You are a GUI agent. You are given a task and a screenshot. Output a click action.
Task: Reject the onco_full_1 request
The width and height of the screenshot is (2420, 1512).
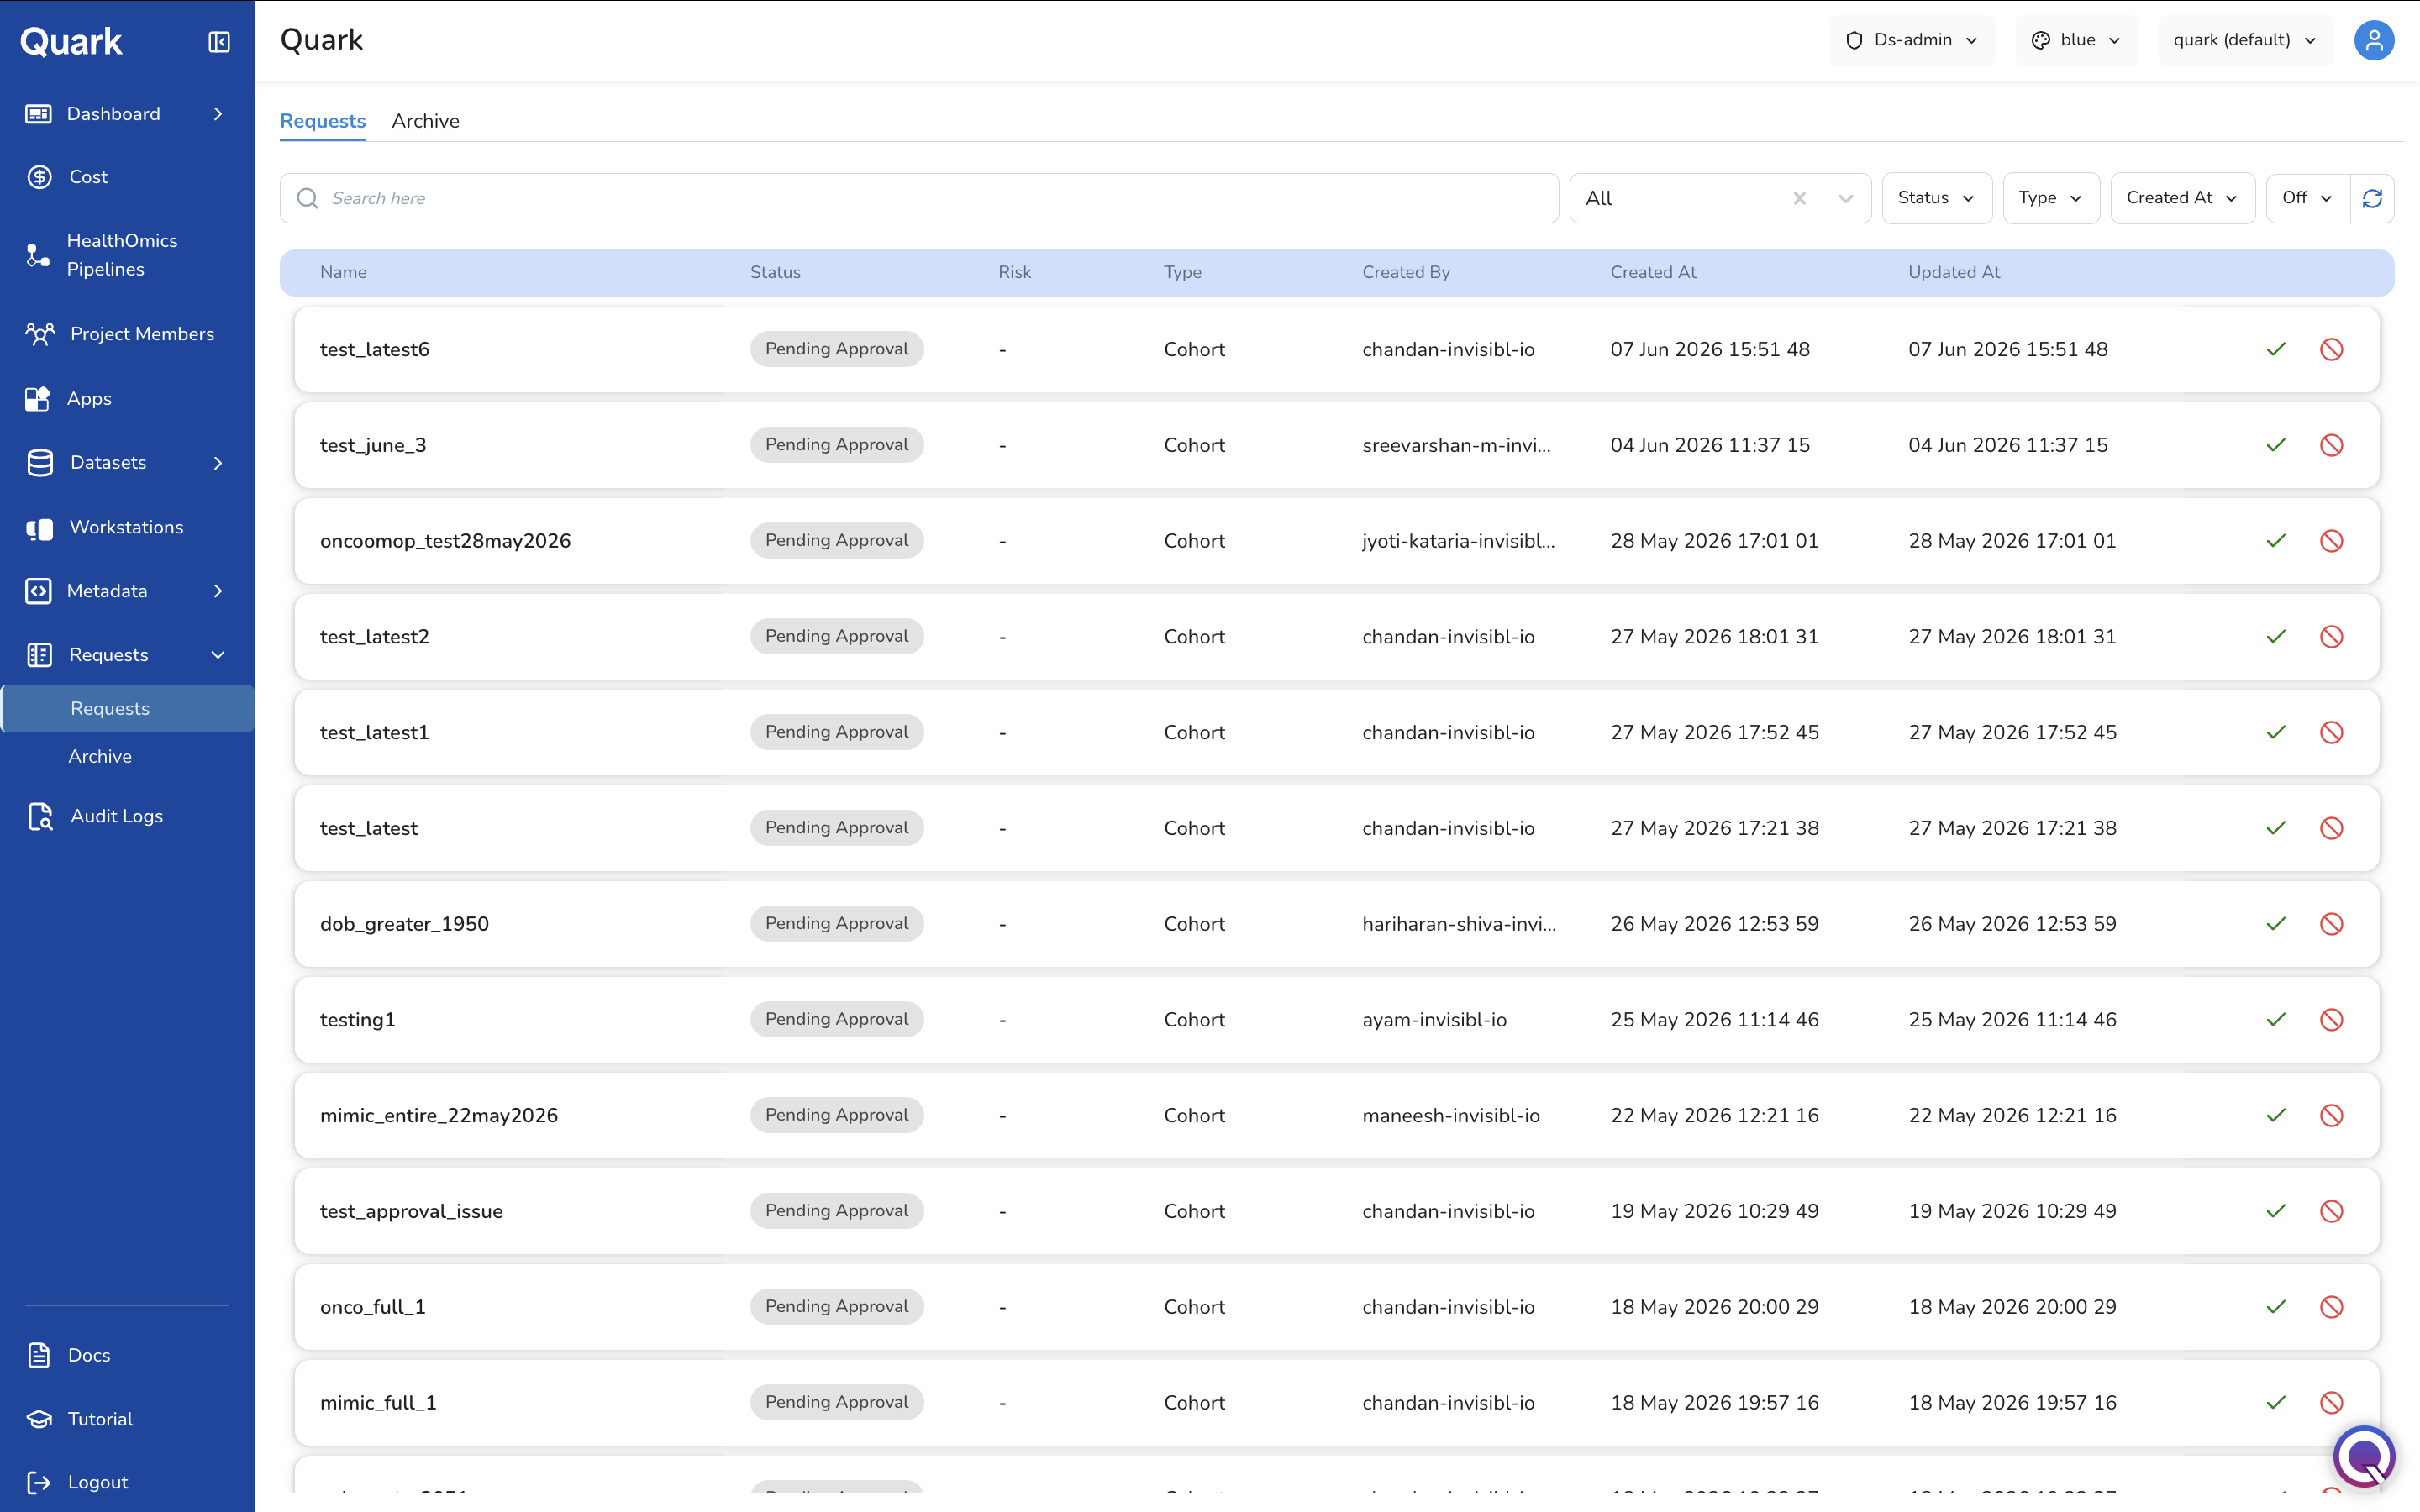(x=2331, y=1307)
